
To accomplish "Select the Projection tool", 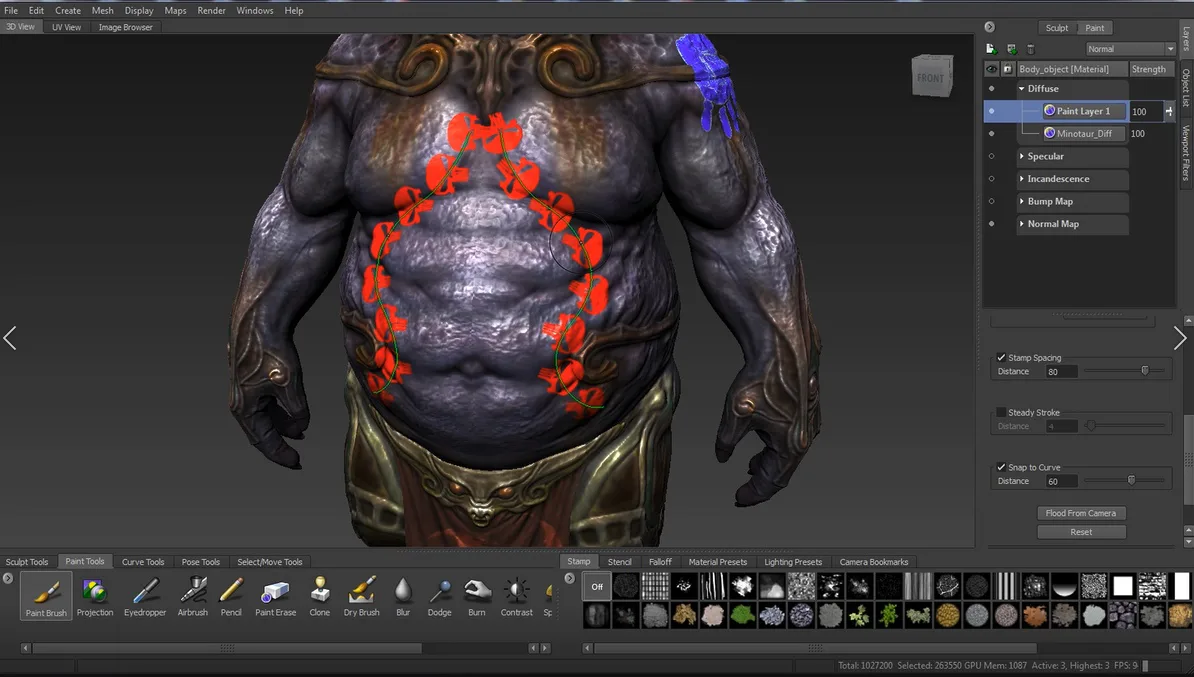I will click(x=94, y=596).
